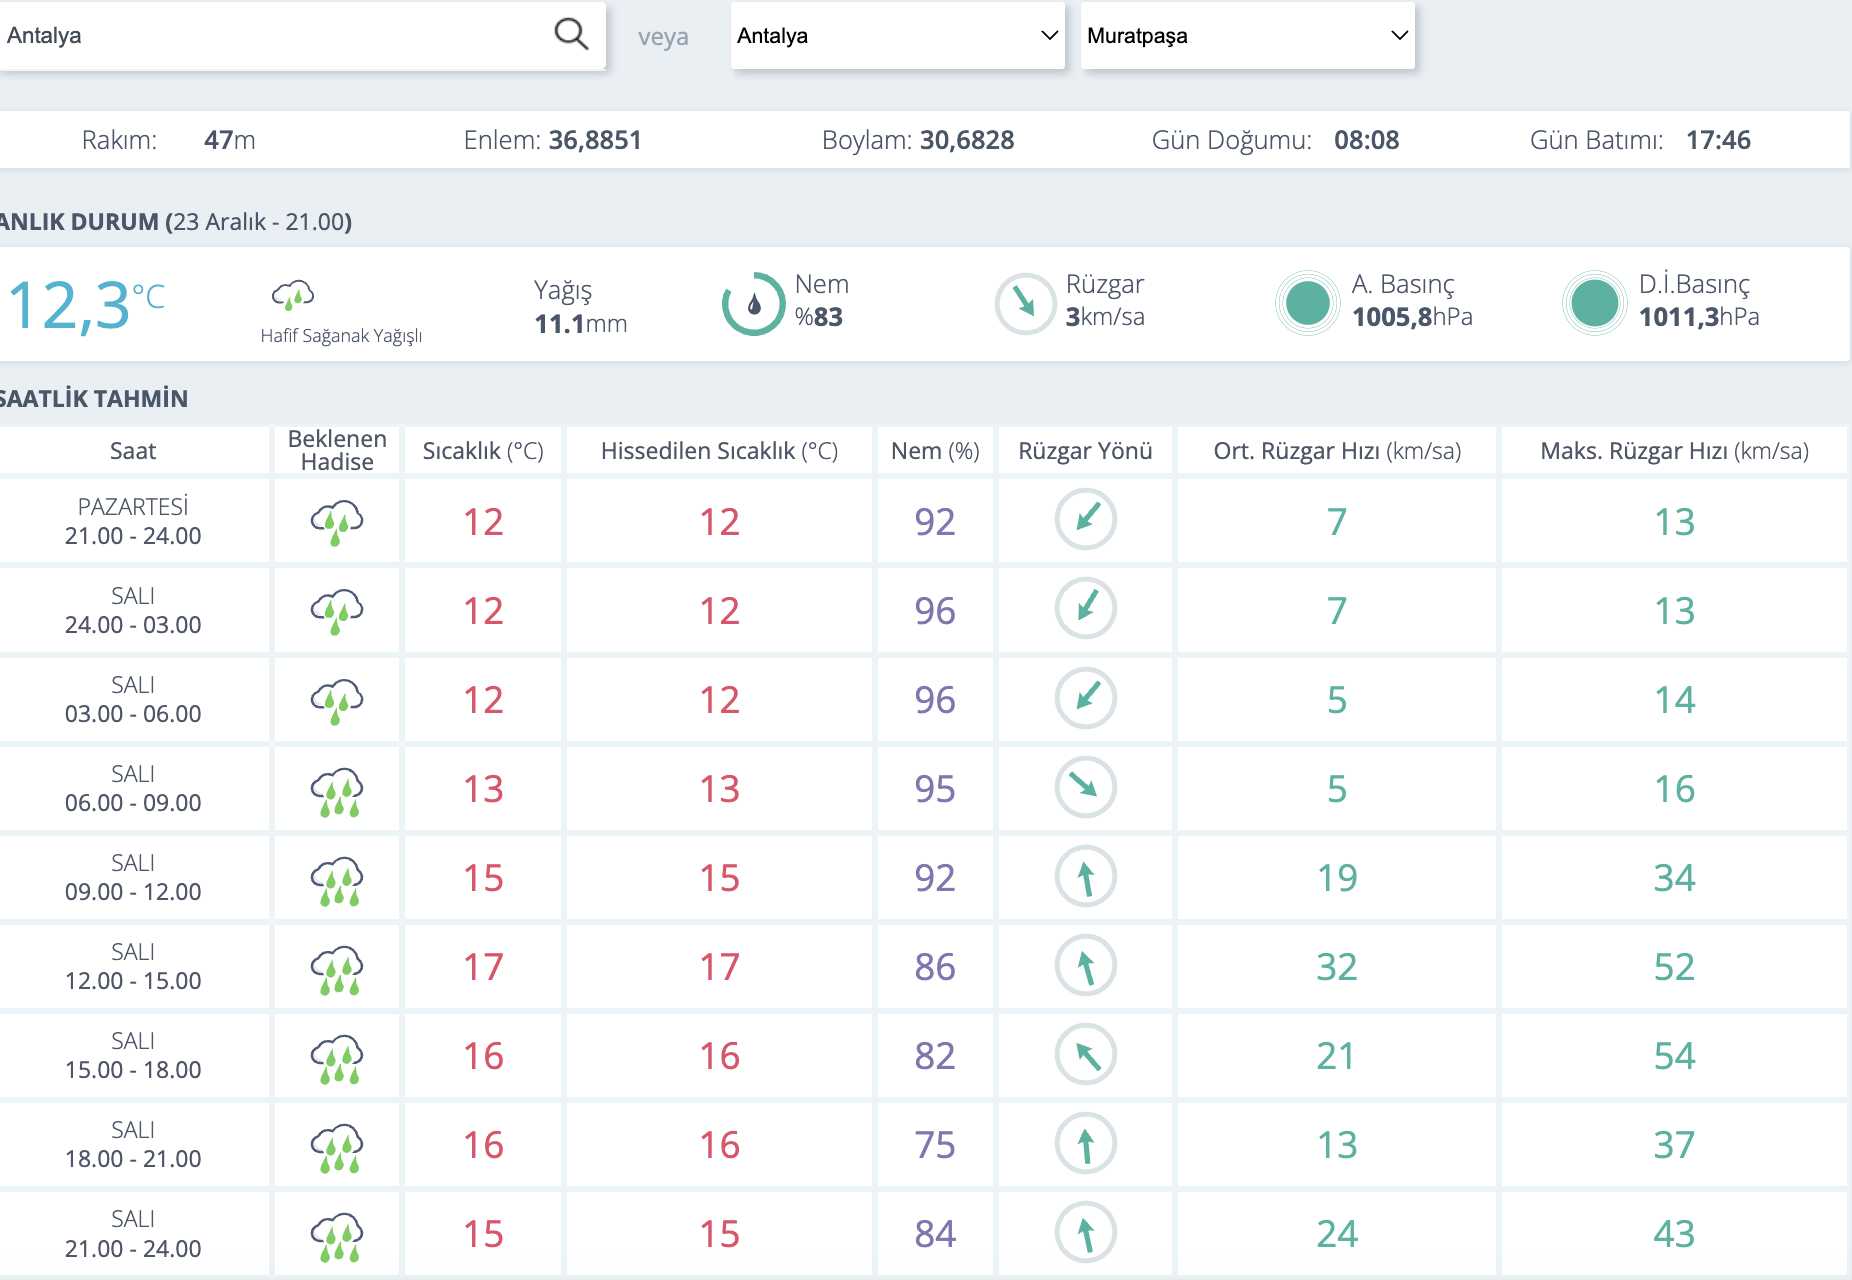Click the current weather rain cloud icon
Viewport: 1852px width, 1280px height.
coord(293,295)
